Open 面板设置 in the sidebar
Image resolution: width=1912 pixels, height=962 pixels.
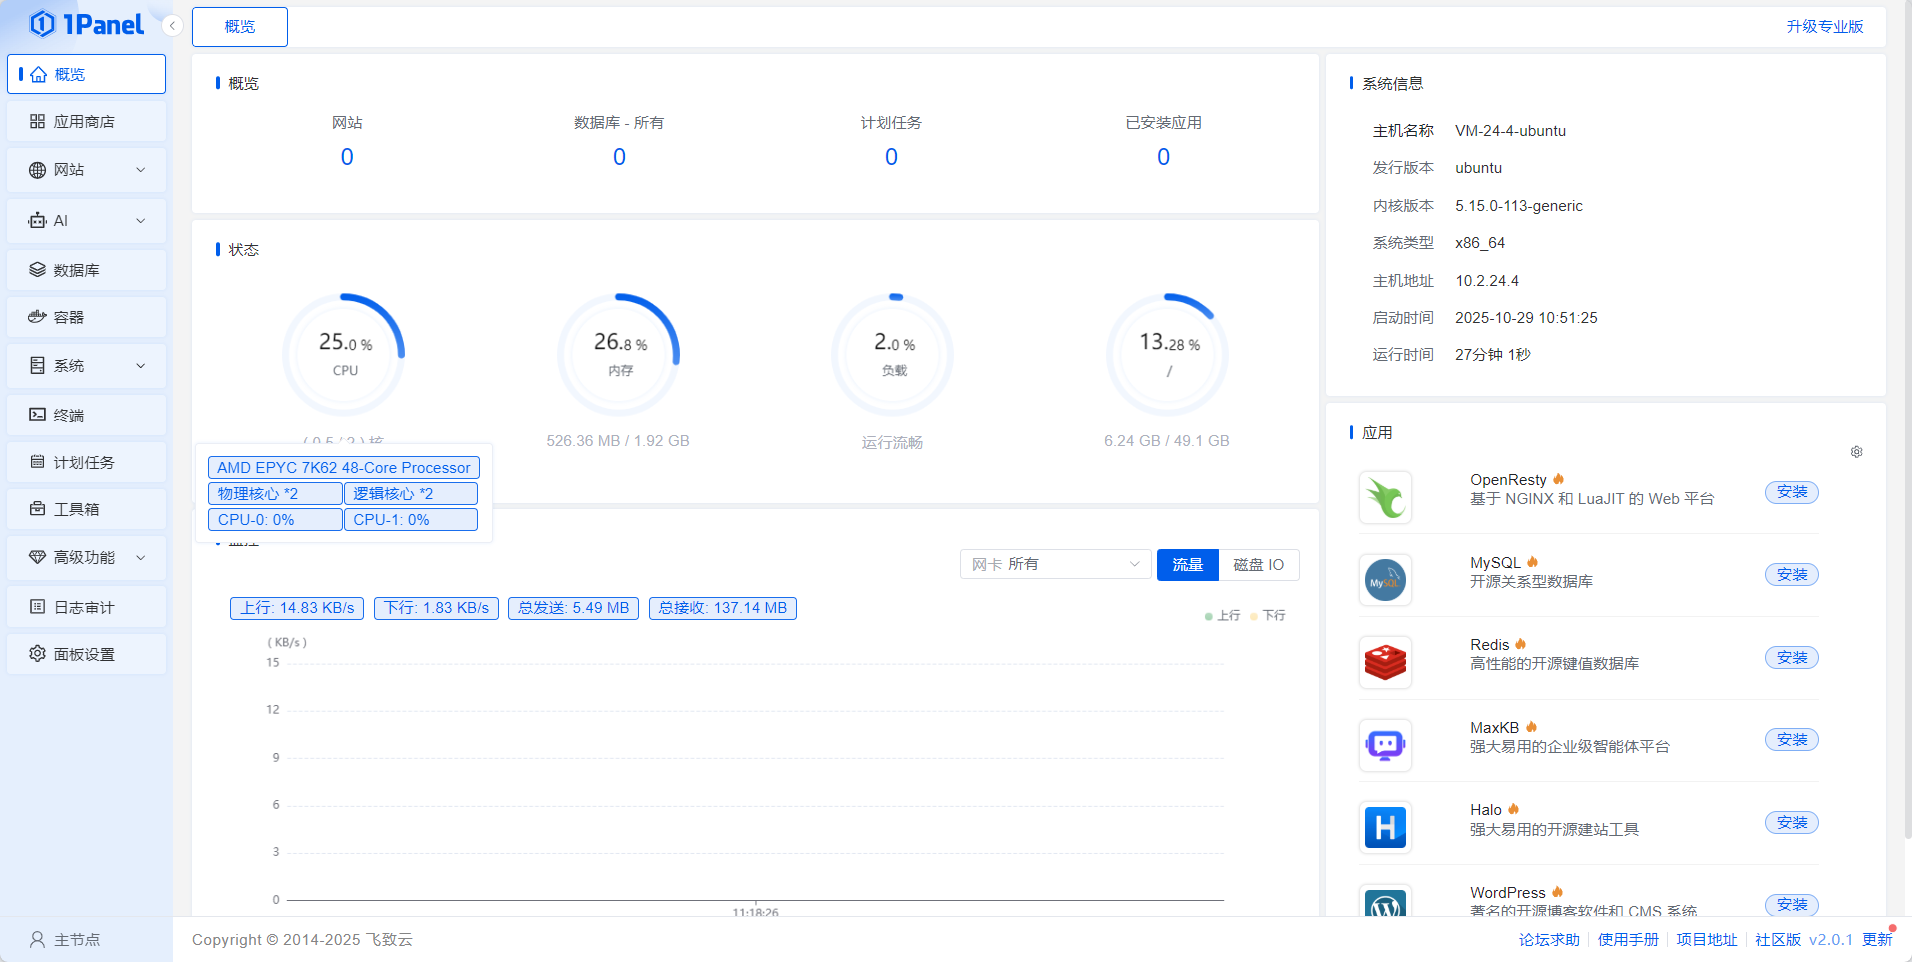(x=86, y=654)
